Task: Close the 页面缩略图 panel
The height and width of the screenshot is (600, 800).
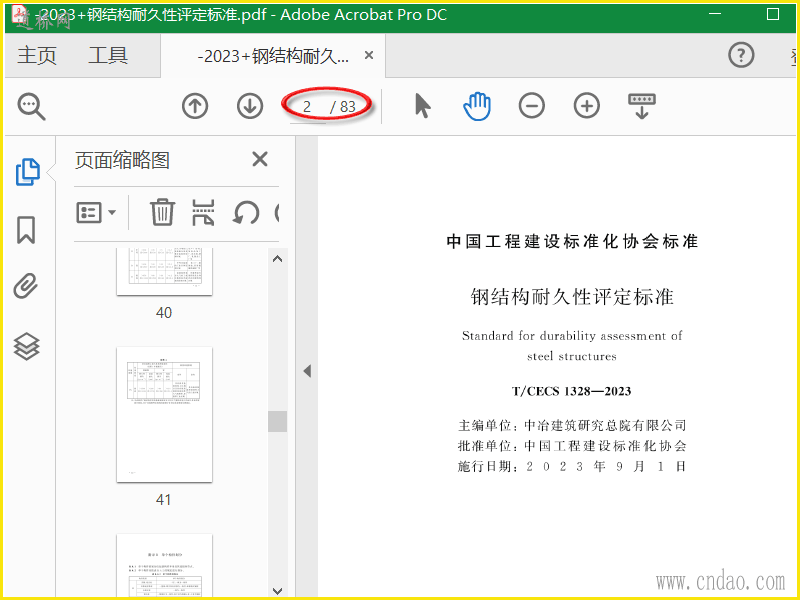Action: (260, 159)
